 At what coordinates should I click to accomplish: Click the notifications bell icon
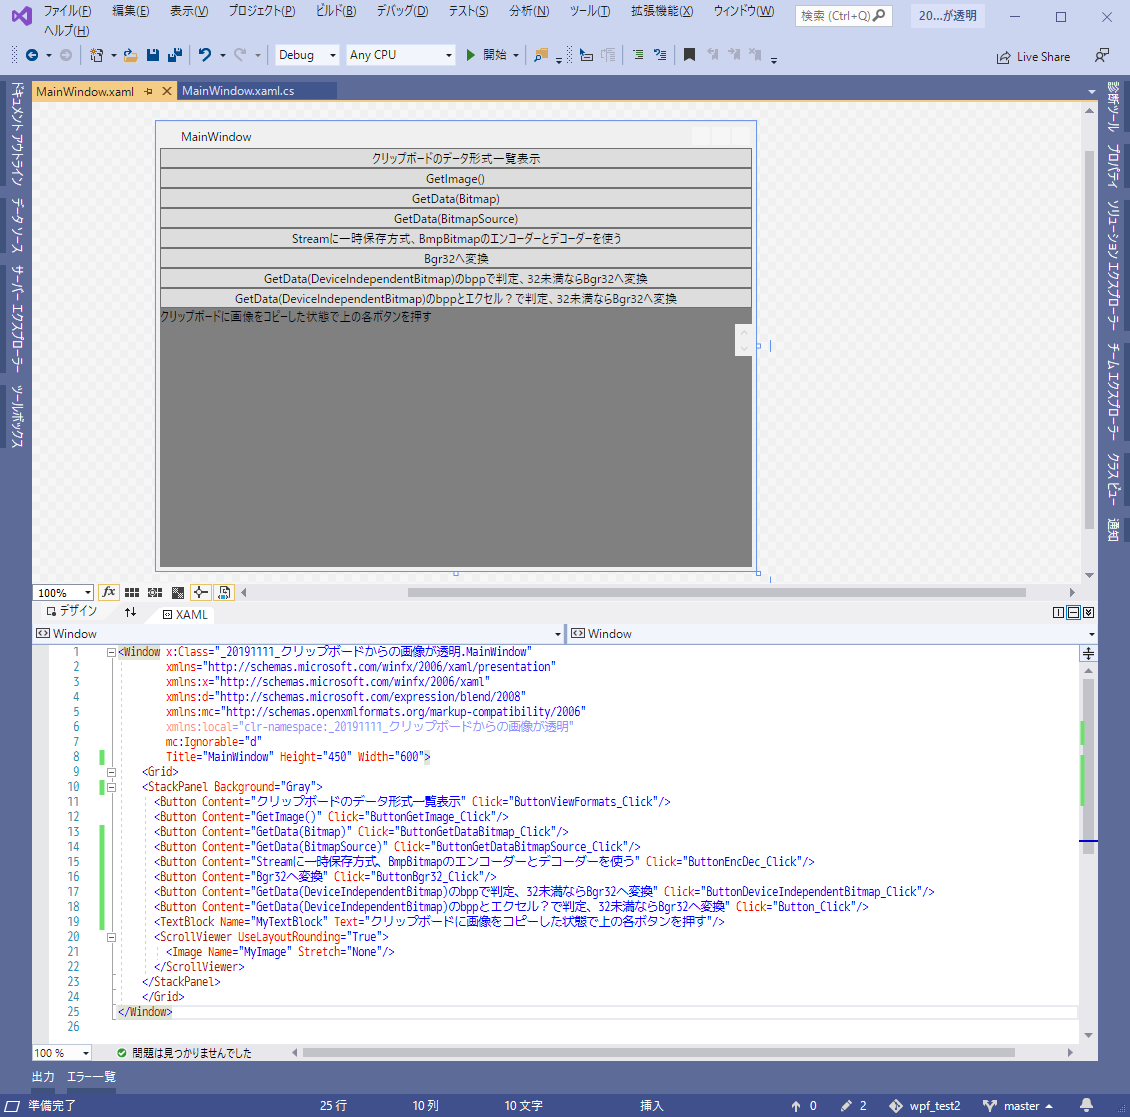click(x=1087, y=1105)
